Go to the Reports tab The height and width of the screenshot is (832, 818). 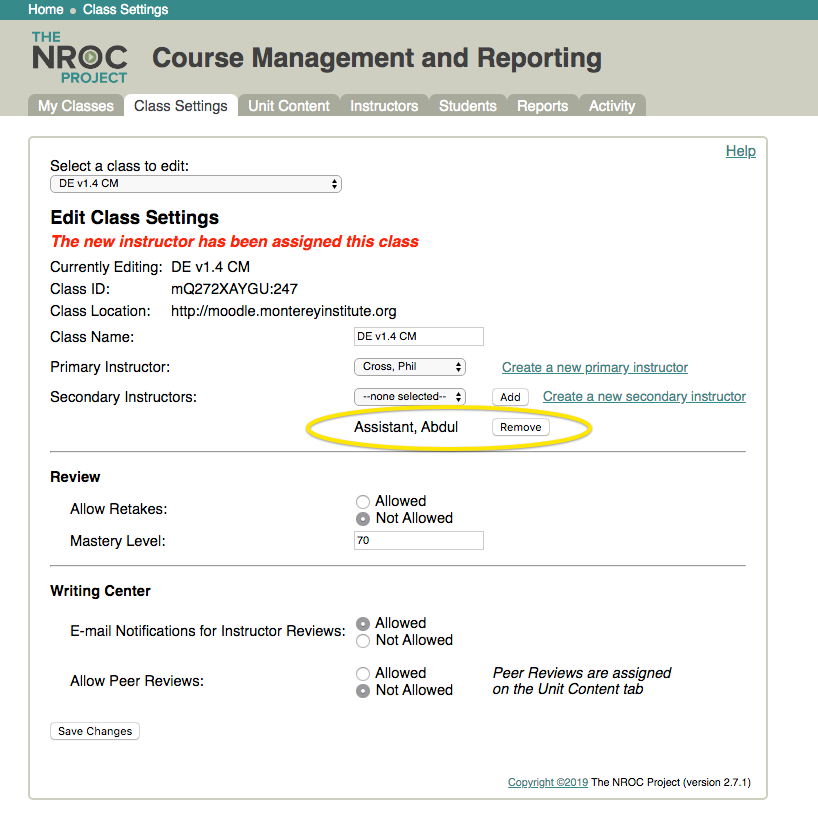point(542,106)
